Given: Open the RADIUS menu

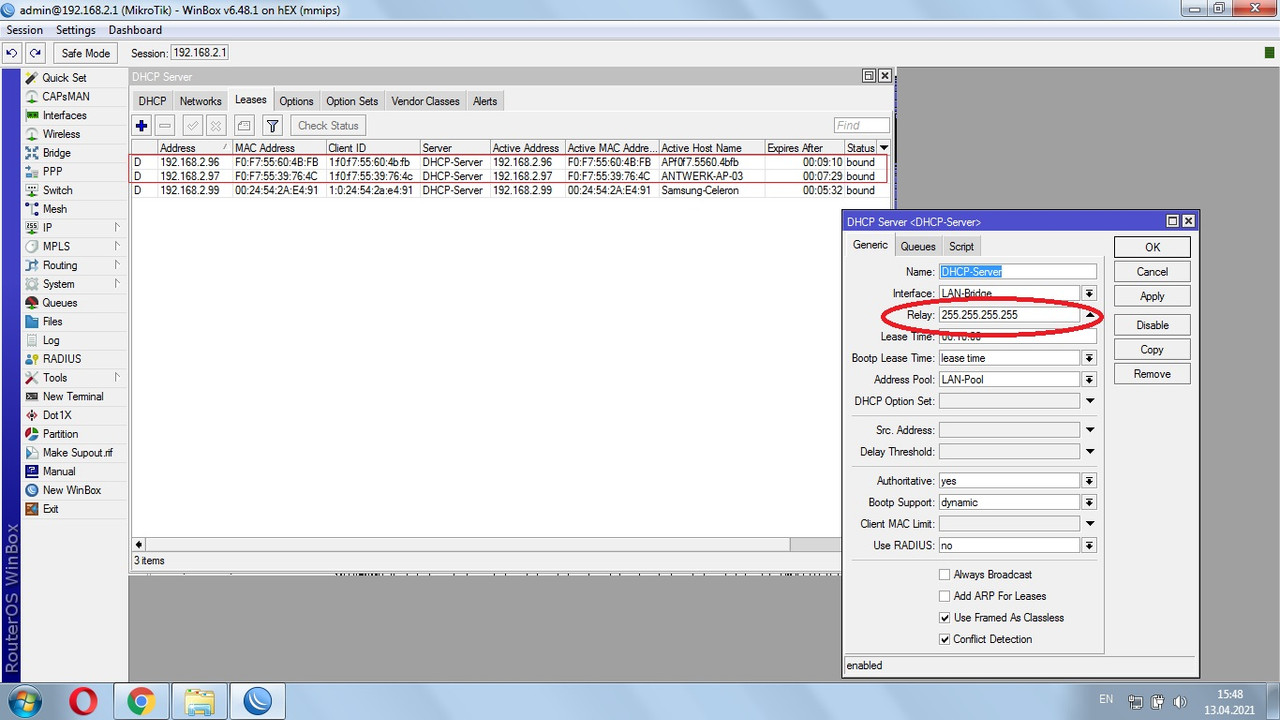Looking at the screenshot, I should tap(62, 359).
